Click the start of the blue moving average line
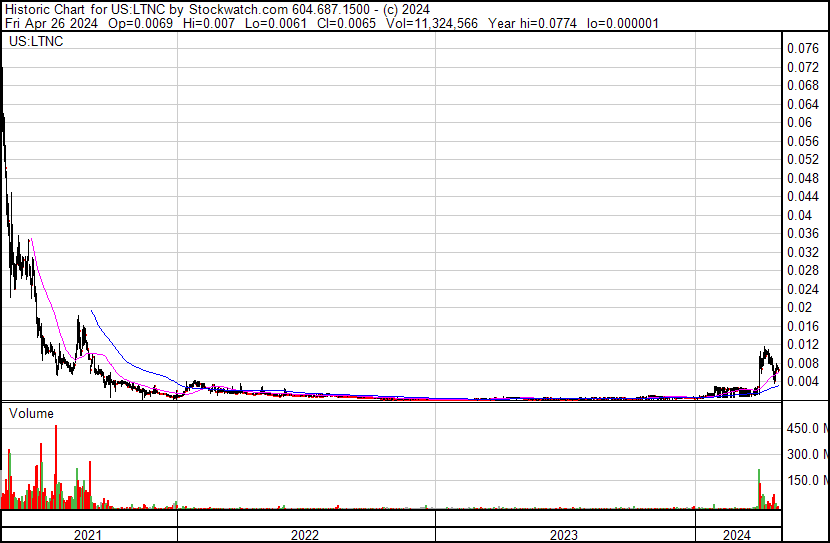Viewport: 830px width, 543px height. pyautogui.click(x=92, y=311)
